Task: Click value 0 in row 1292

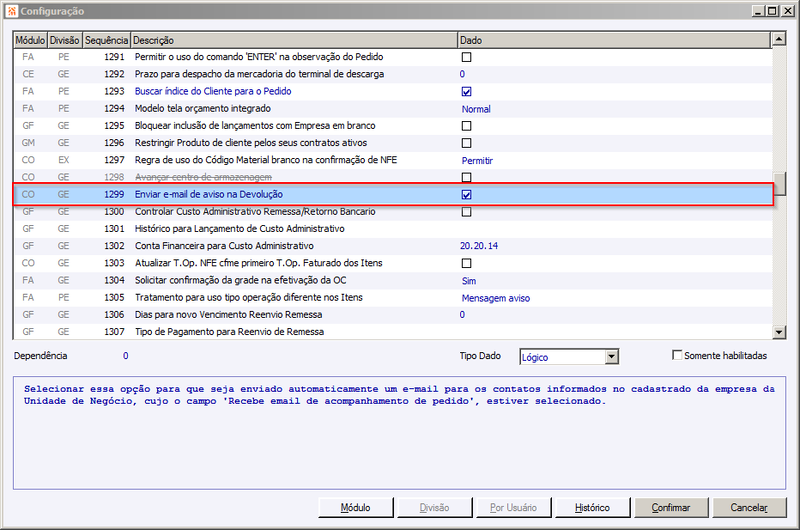Action: [x=462, y=74]
